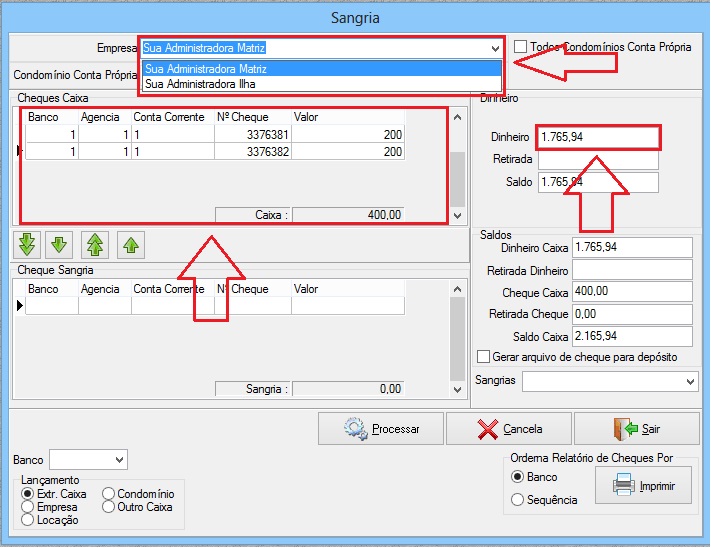The image size is (711, 548).
Task: Select Sequência ordering radio option
Action: [517, 499]
